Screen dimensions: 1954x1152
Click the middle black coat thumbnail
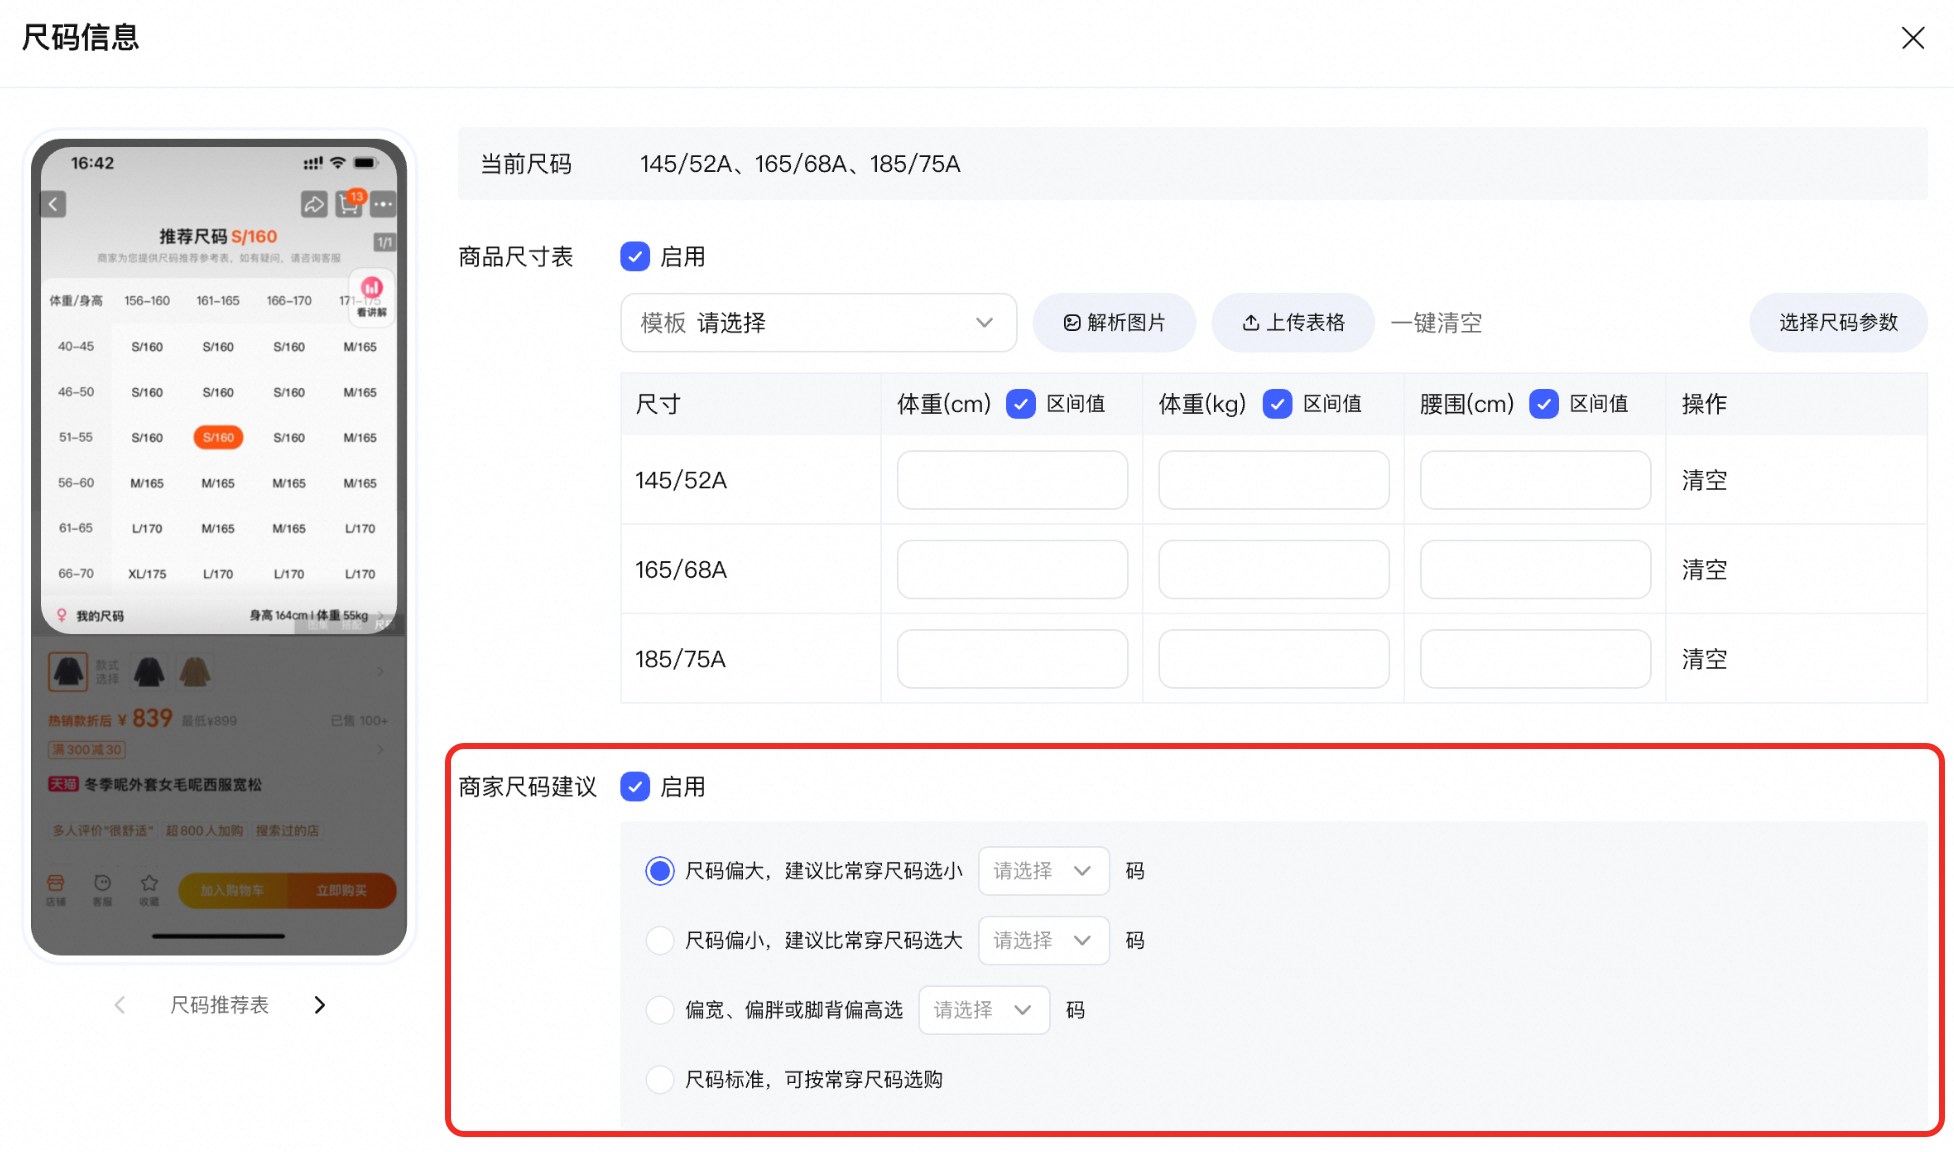pos(149,671)
